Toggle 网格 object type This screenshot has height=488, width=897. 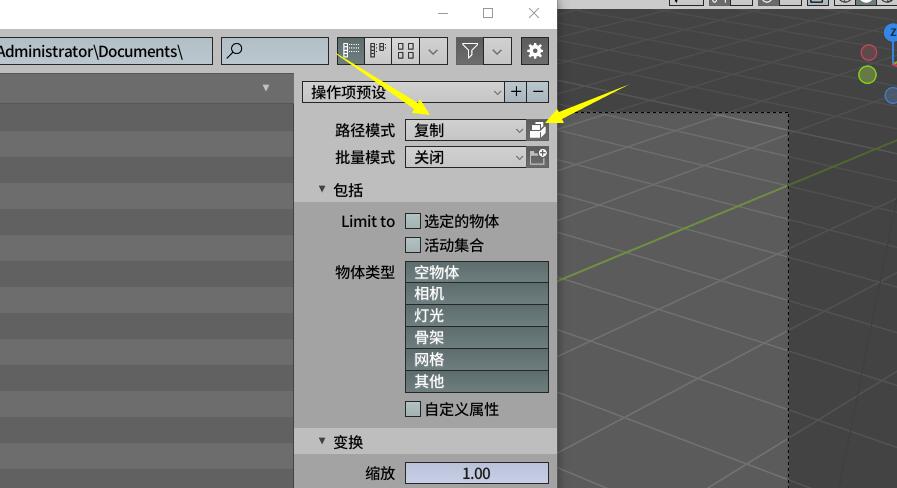pyautogui.click(x=477, y=359)
